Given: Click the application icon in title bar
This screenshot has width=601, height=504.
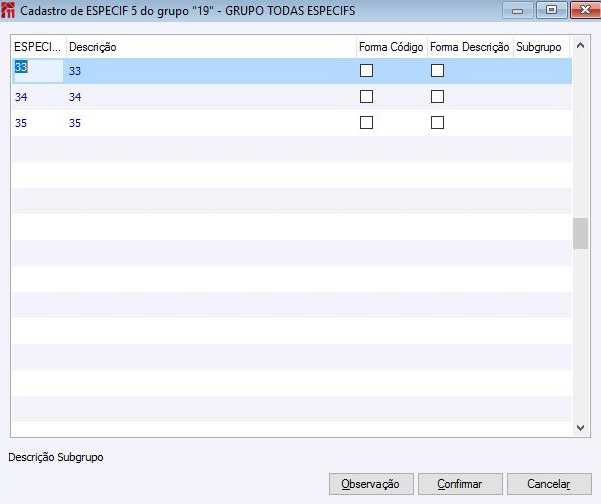Looking at the screenshot, I should point(8,10).
